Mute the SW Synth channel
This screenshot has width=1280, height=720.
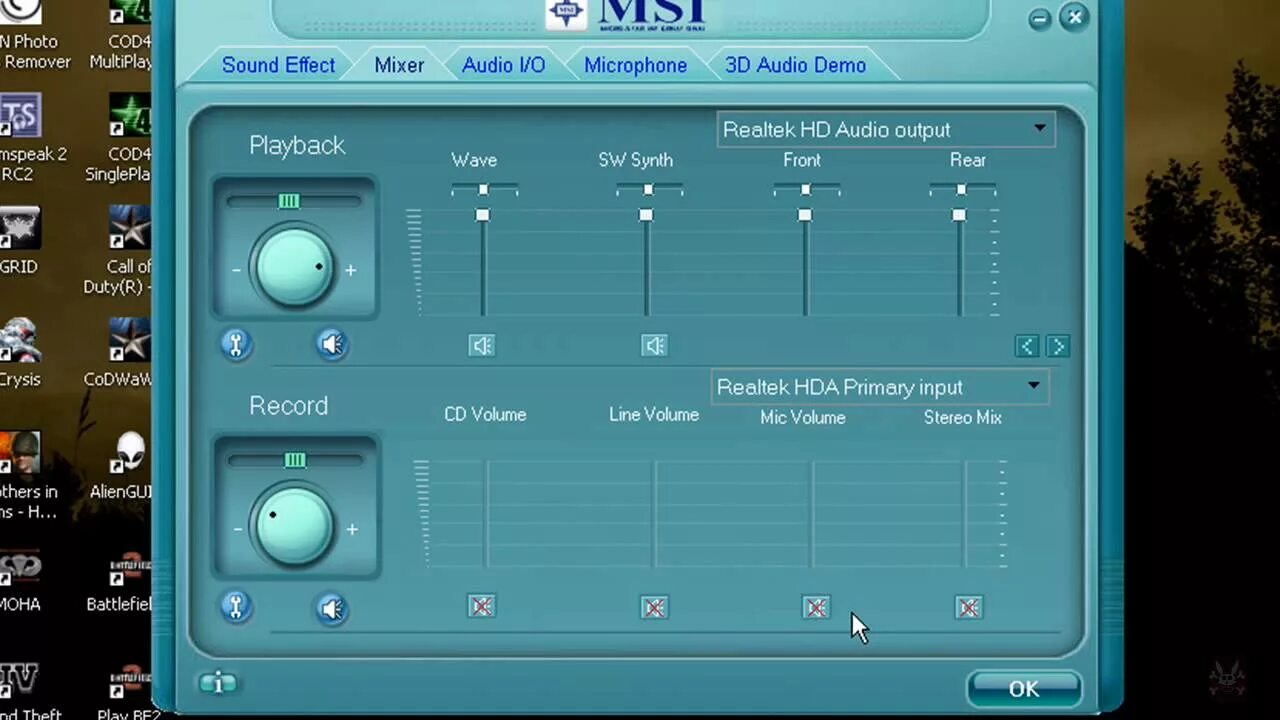654,346
